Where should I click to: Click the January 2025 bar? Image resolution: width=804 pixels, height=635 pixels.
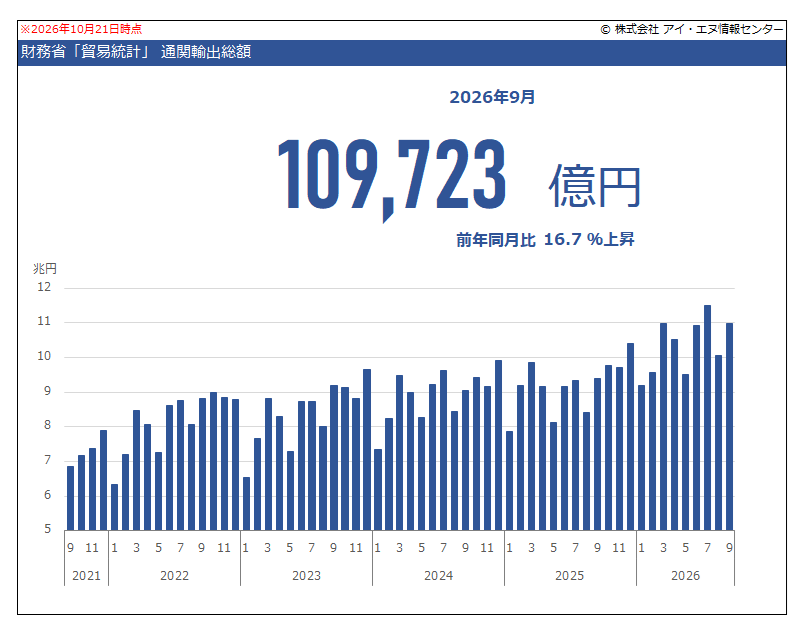click(x=510, y=481)
